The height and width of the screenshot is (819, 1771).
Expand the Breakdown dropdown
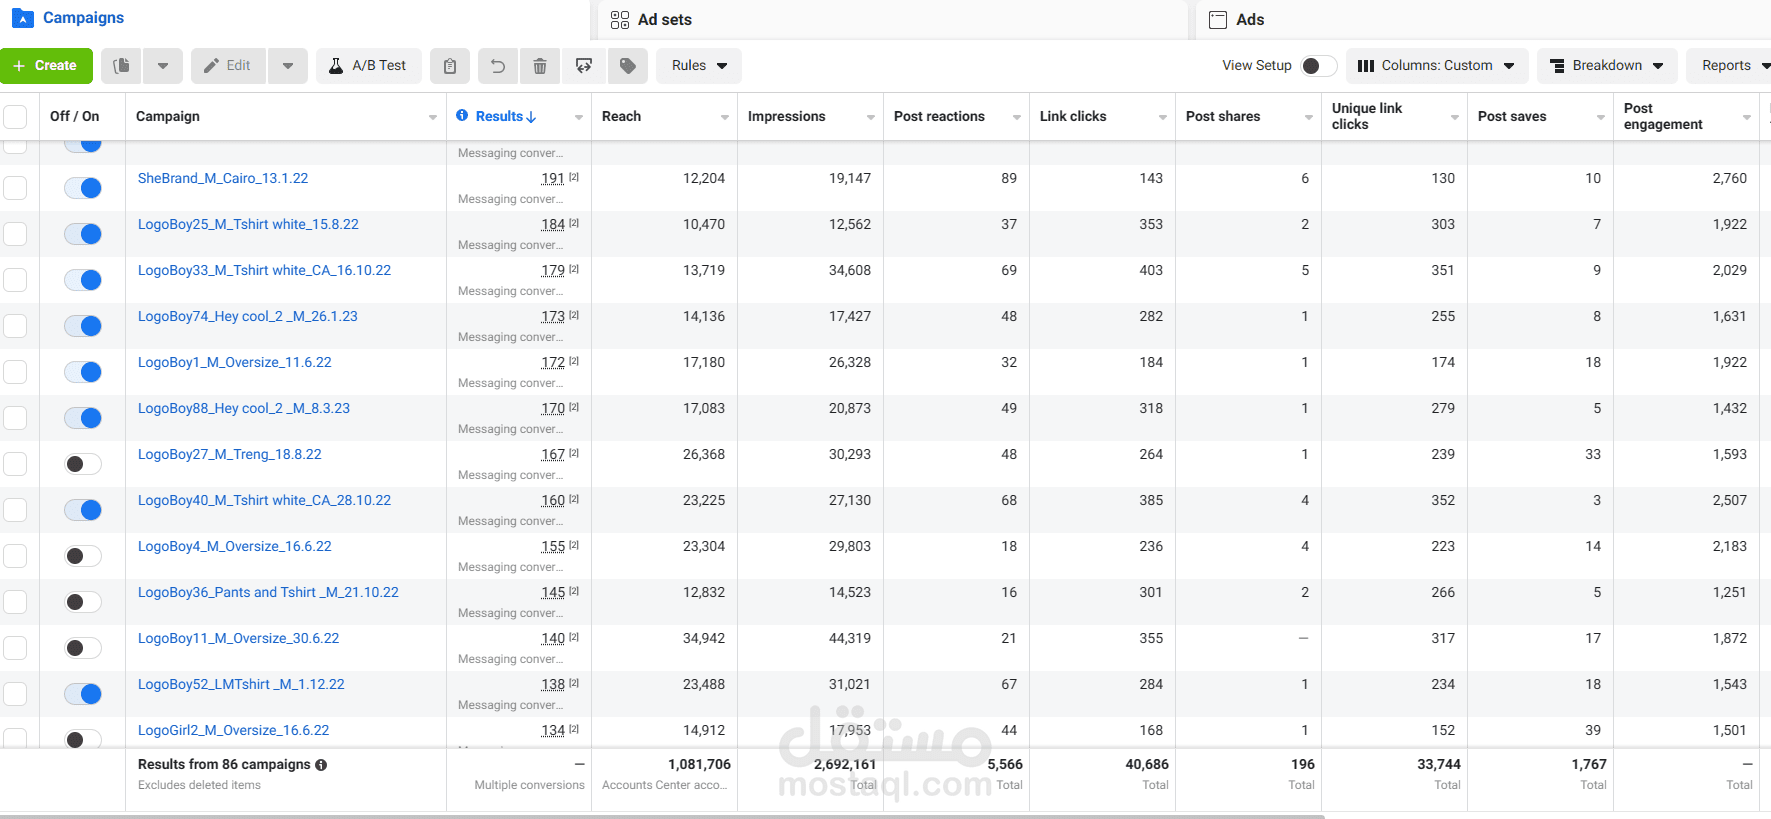1606,66
